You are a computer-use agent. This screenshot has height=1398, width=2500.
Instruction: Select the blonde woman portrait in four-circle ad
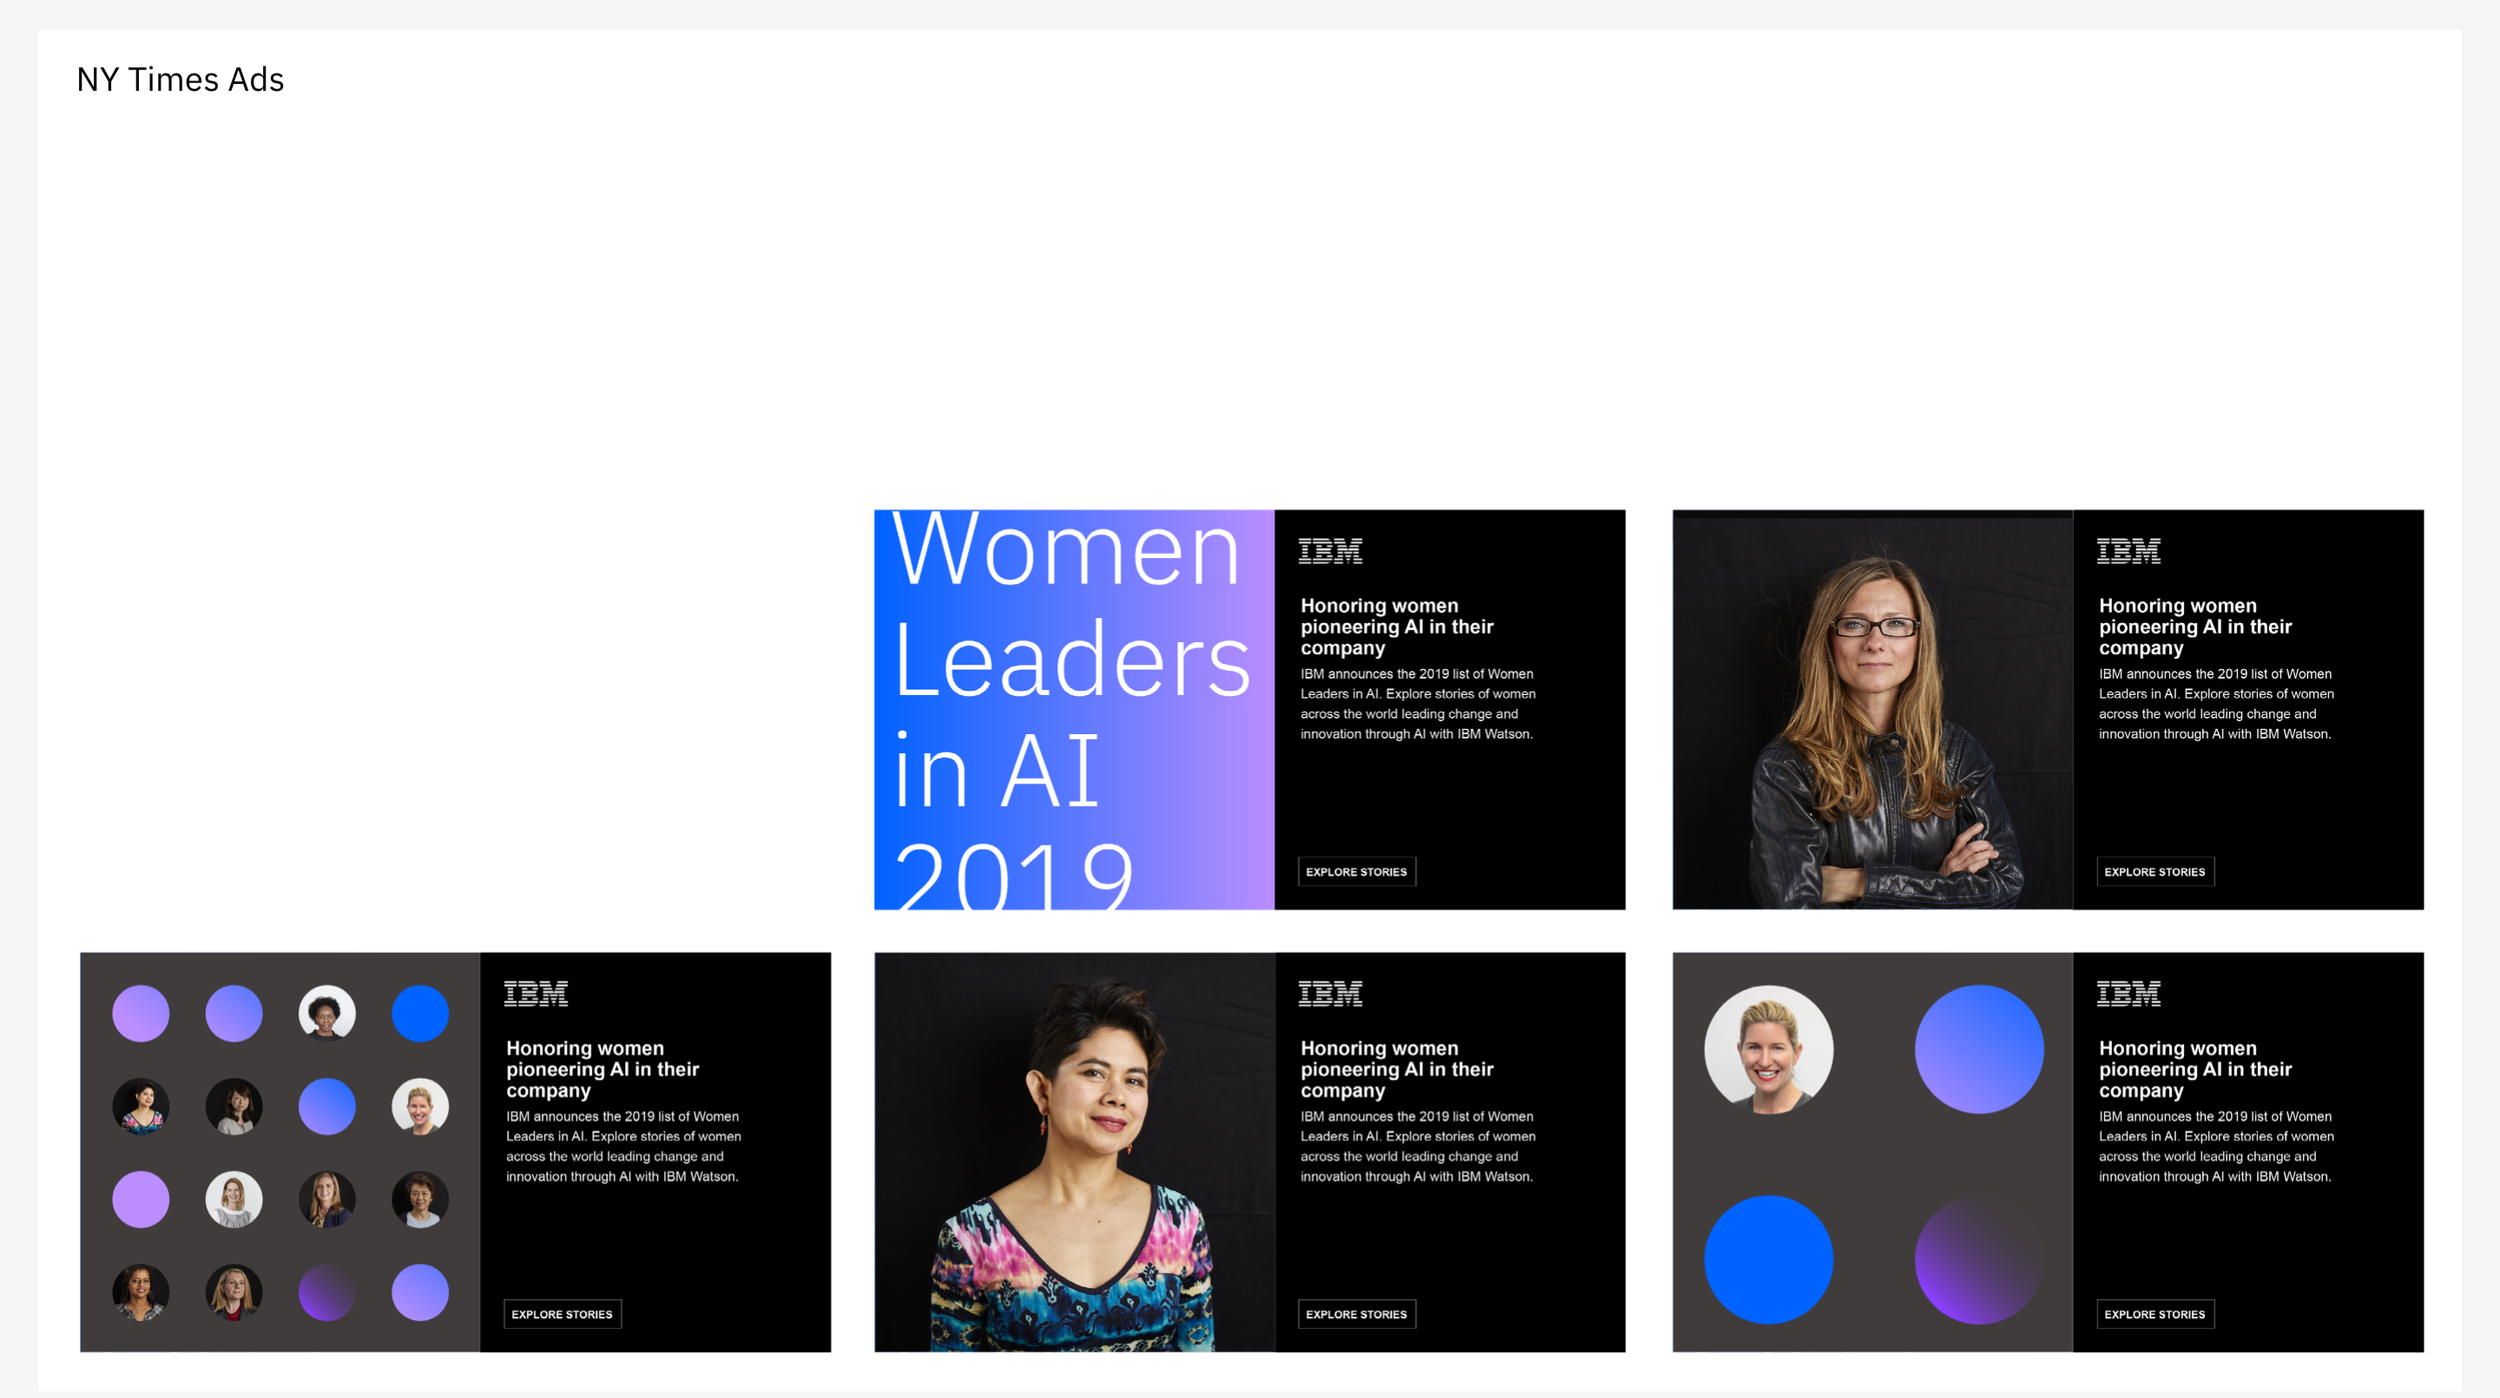(x=1768, y=1049)
